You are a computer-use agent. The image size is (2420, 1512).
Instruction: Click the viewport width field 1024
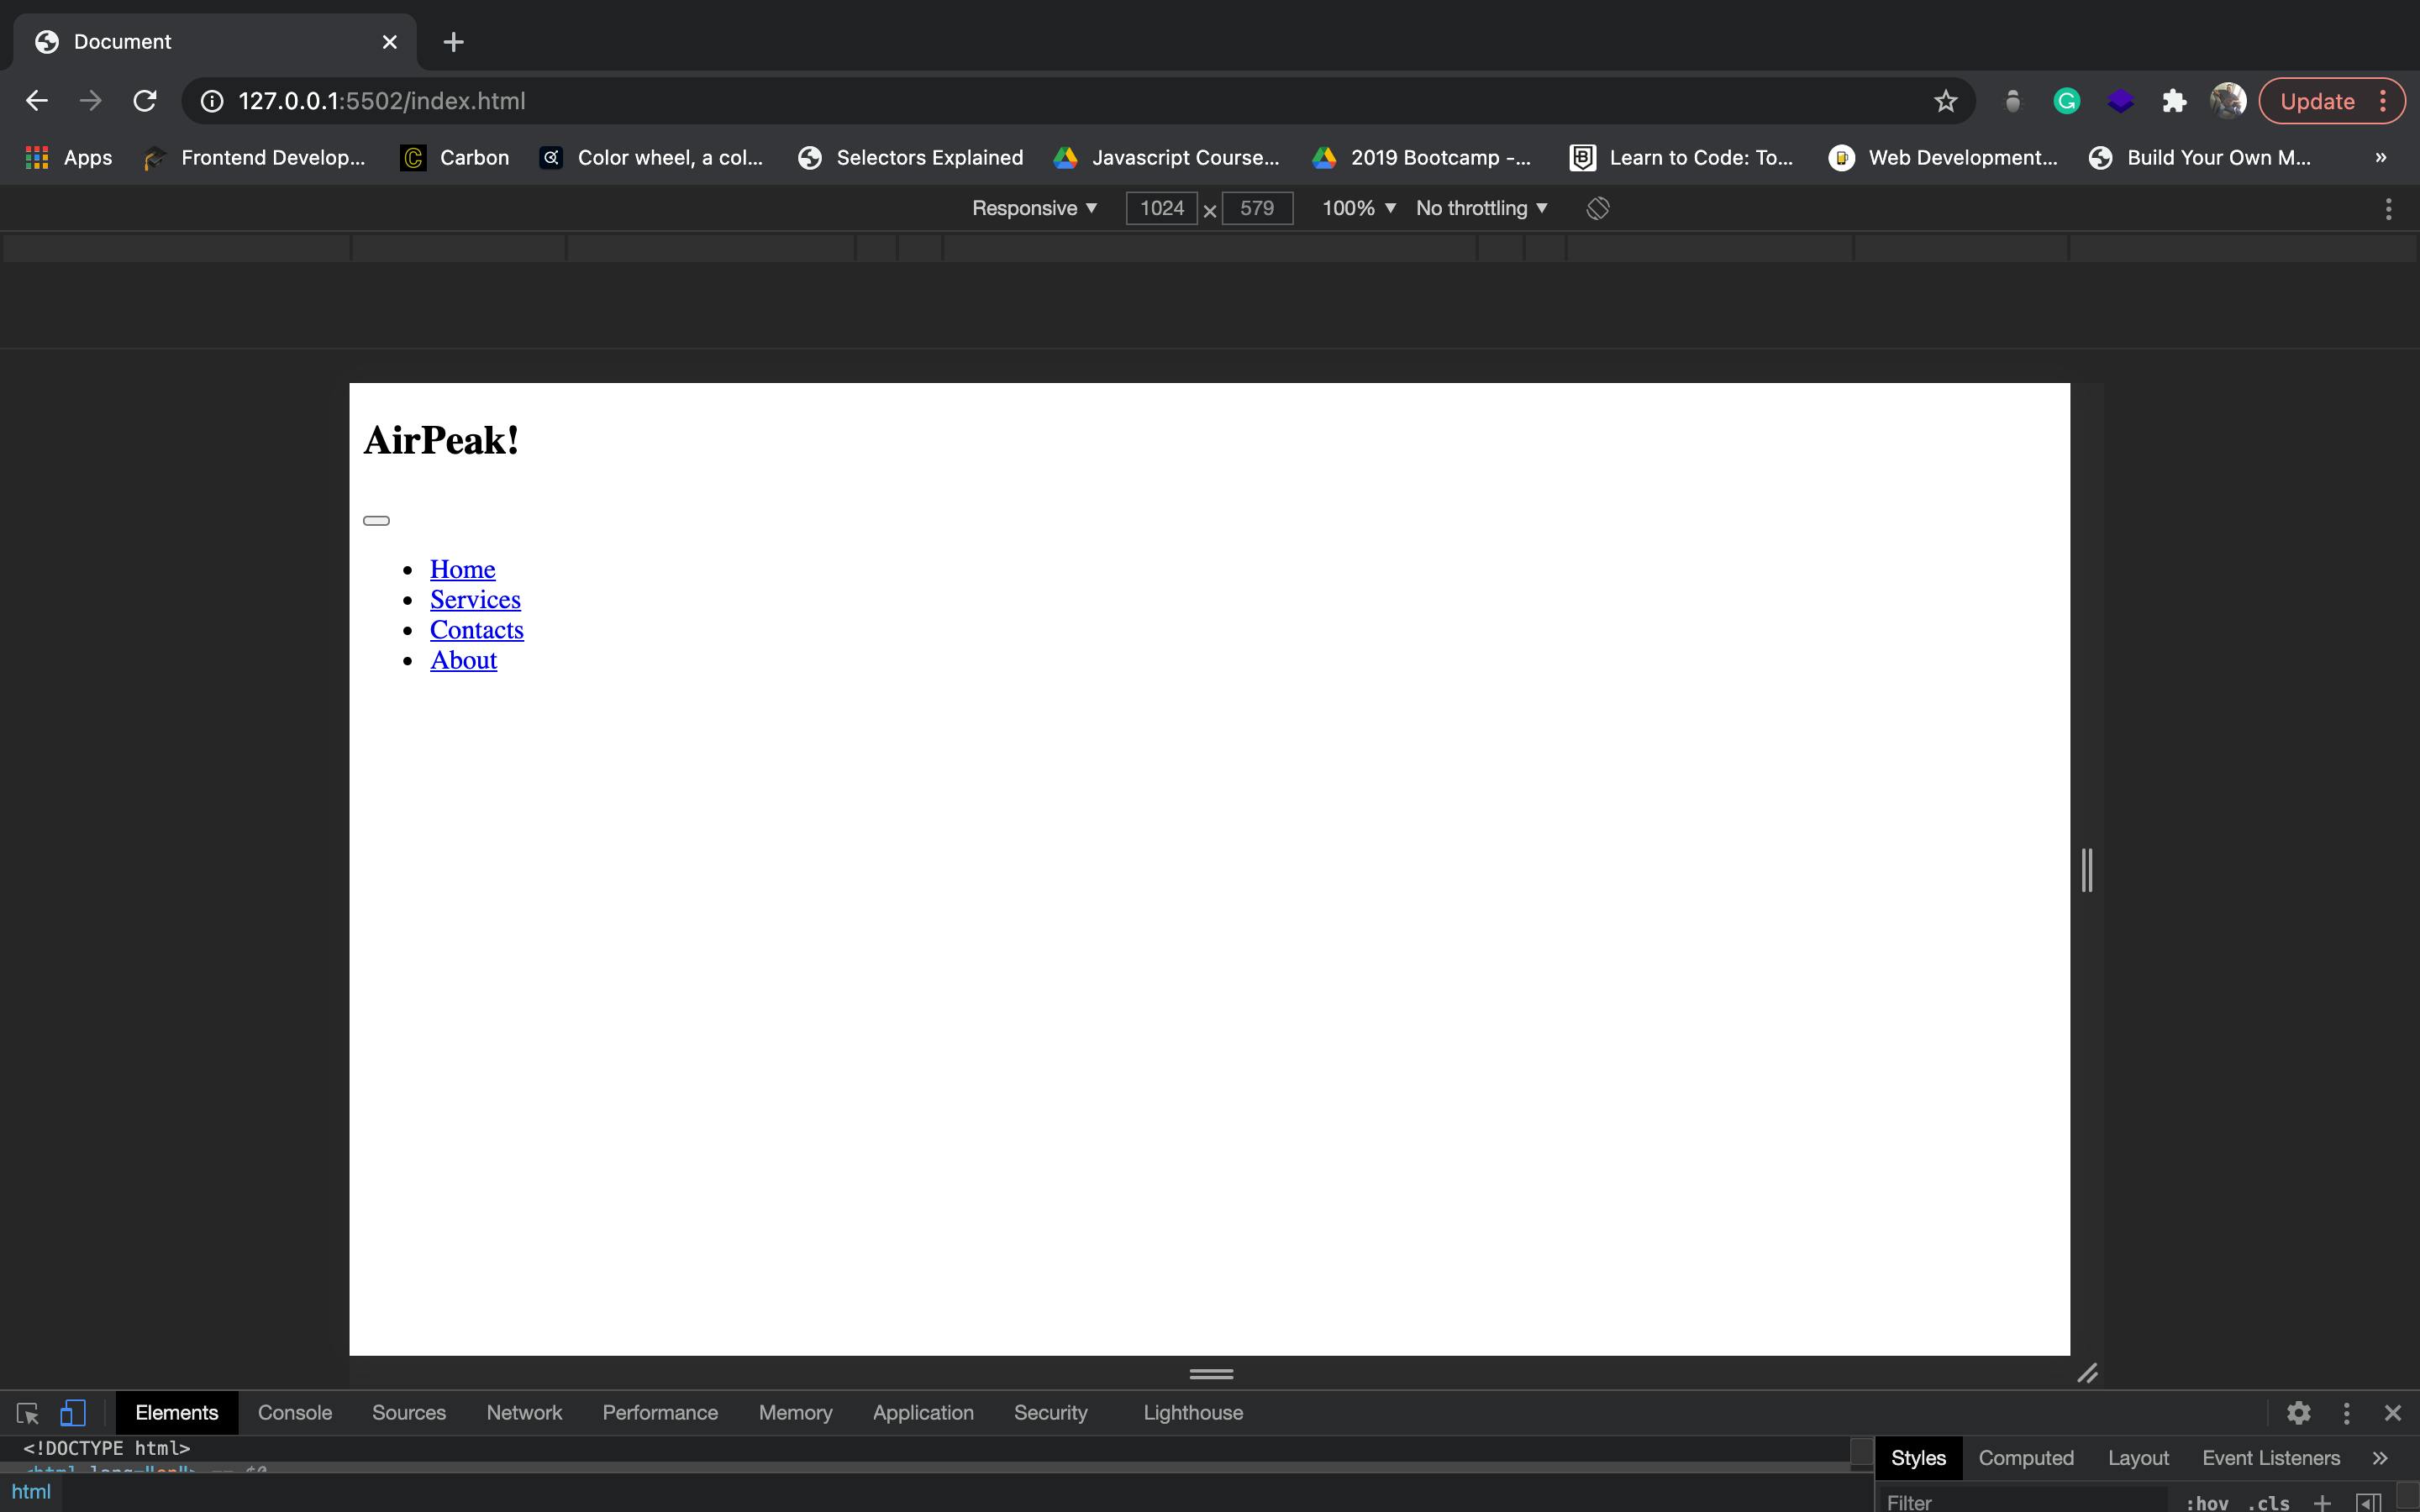(x=1161, y=208)
